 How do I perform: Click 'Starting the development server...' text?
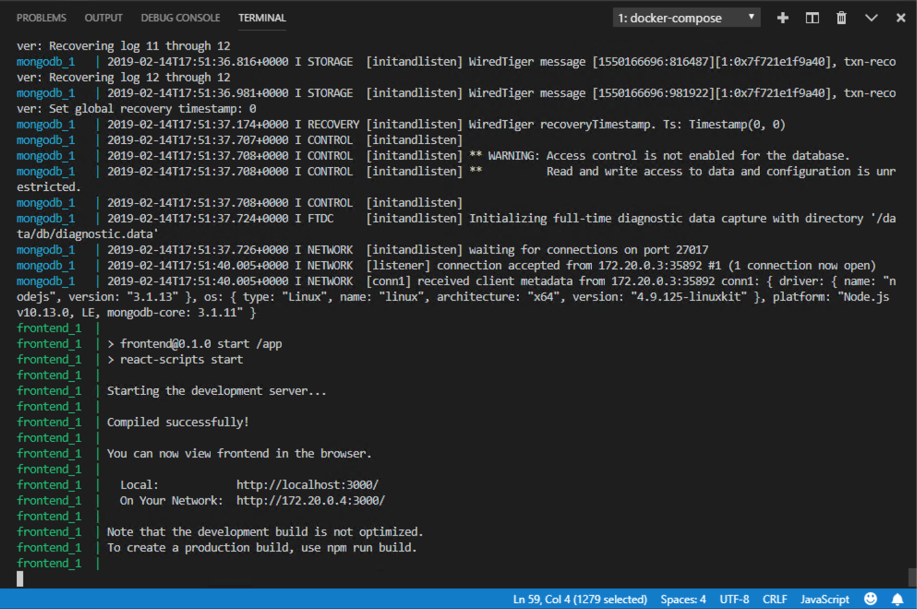[216, 391]
